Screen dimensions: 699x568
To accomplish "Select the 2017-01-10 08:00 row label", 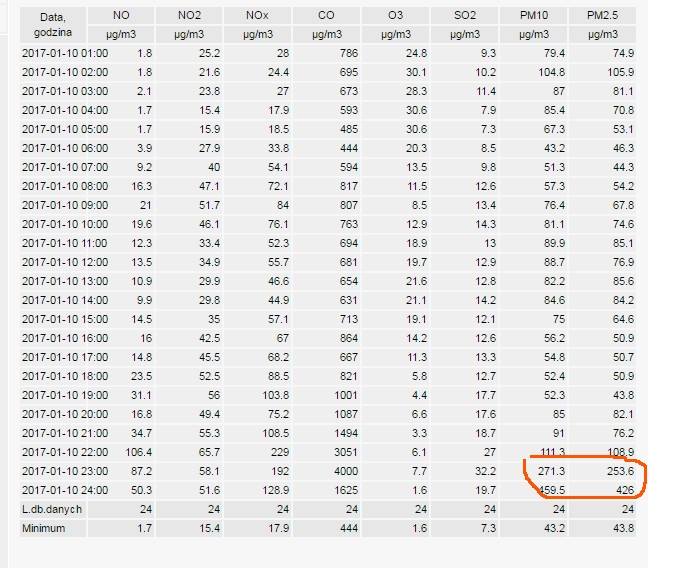I will pos(65,186).
